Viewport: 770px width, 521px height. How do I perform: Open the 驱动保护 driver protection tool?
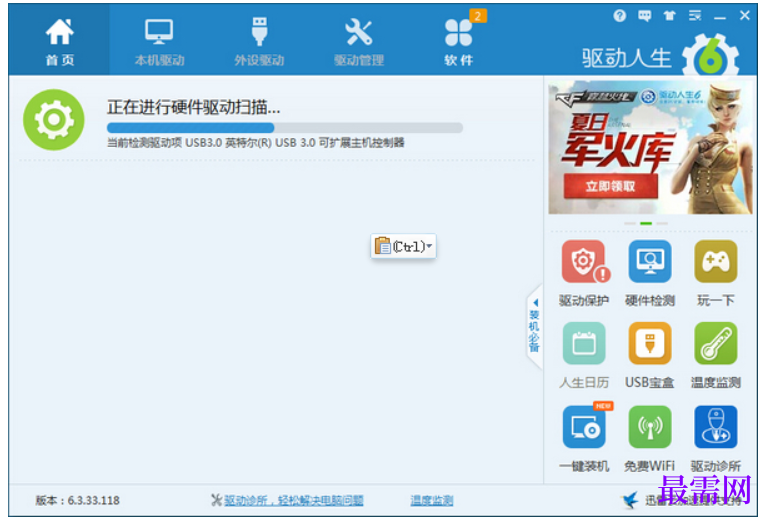(583, 262)
